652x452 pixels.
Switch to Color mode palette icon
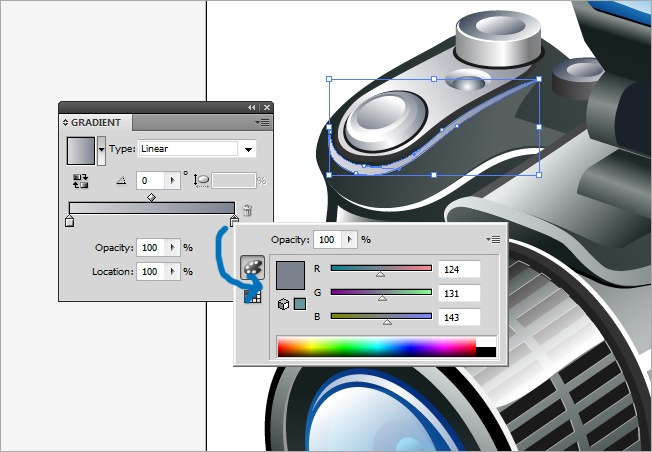(252, 267)
